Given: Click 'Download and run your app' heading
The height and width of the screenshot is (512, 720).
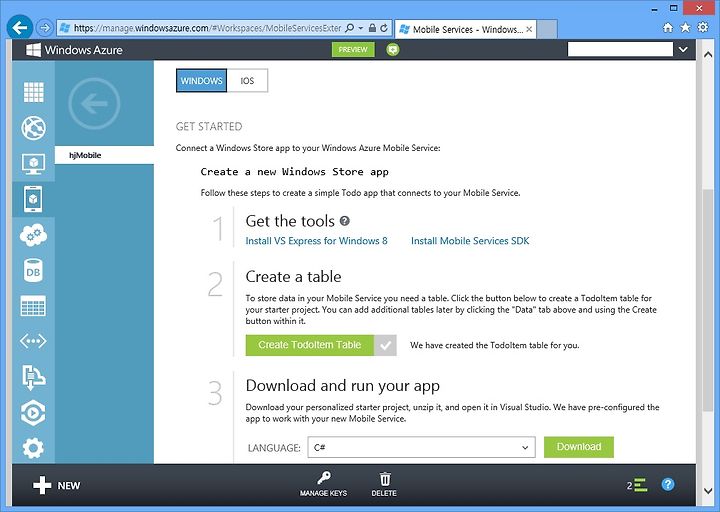Looking at the screenshot, I should 343,386.
